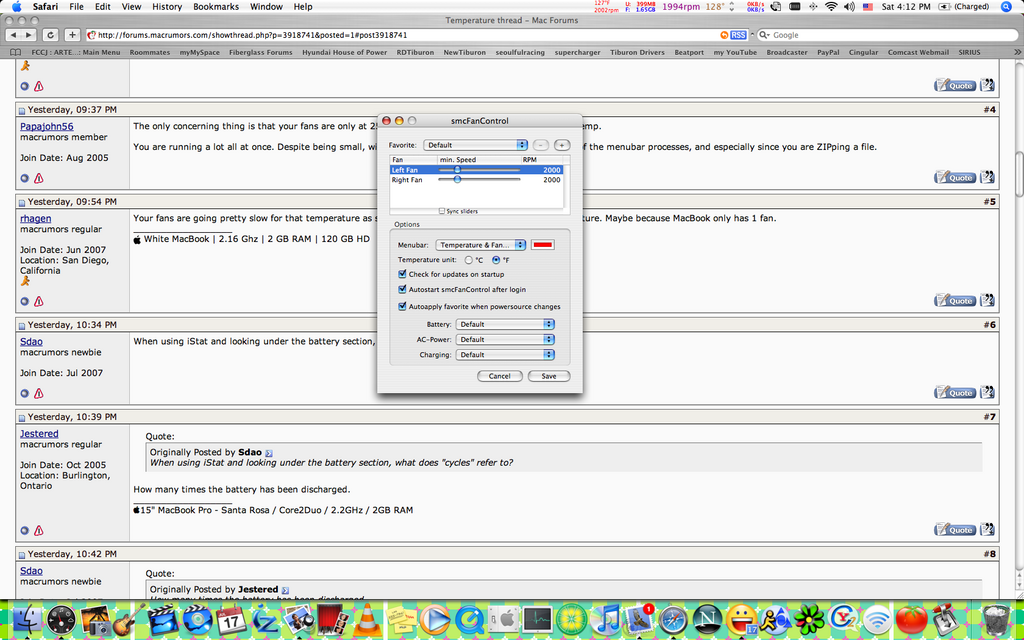Launch Dashboard from the Dock
This screenshot has height=640, width=1024.
(62, 619)
